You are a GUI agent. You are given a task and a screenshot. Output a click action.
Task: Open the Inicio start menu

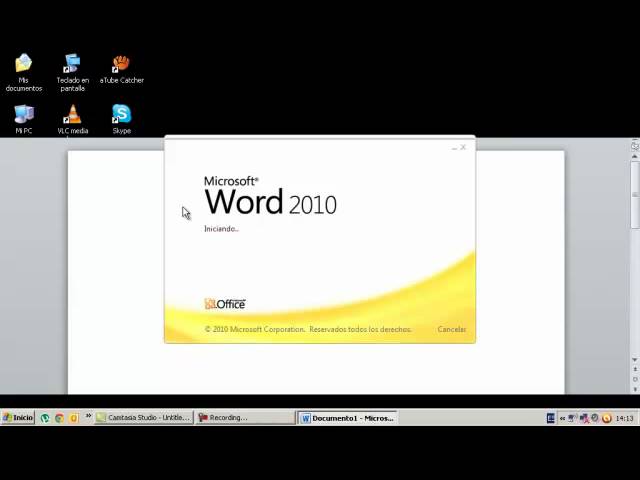pos(18,418)
